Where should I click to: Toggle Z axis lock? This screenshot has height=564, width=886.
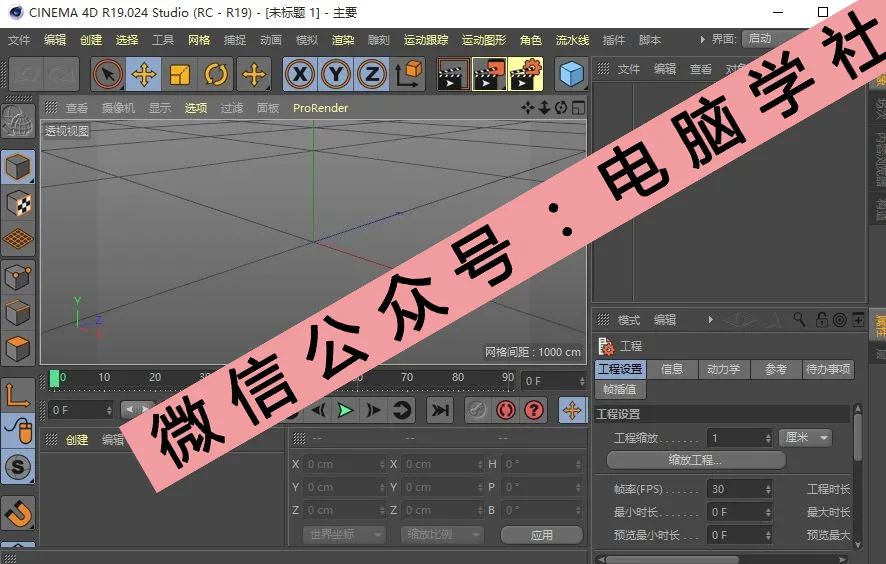point(372,74)
